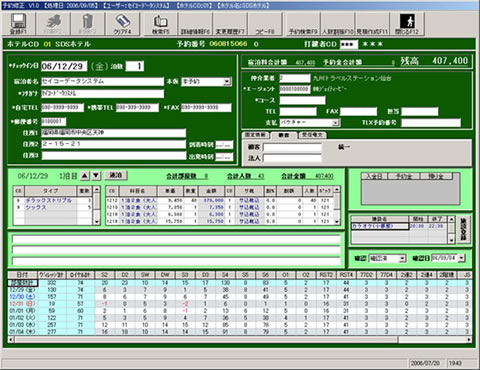Image resolution: width=480 pixels, height=370 pixels.
Task: Open the 本仮 reservation status dropdown
Action: [227, 81]
